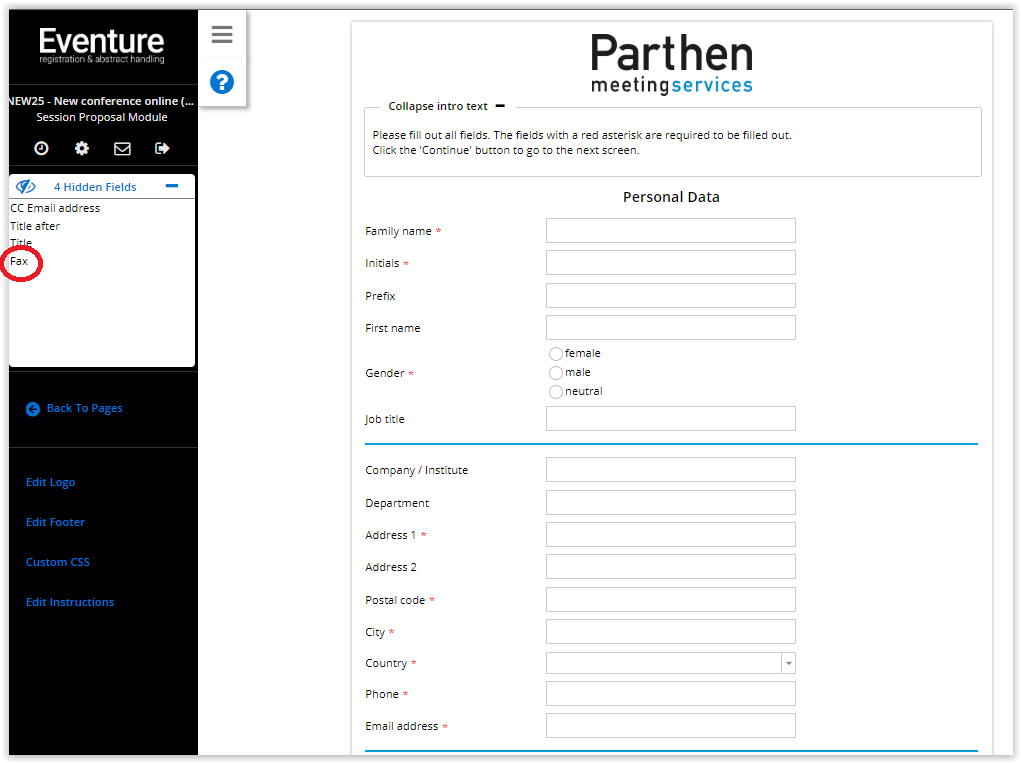Click the clock history icon in sidebar
The image size is (1021, 763).
pyautogui.click(x=41, y=148)
